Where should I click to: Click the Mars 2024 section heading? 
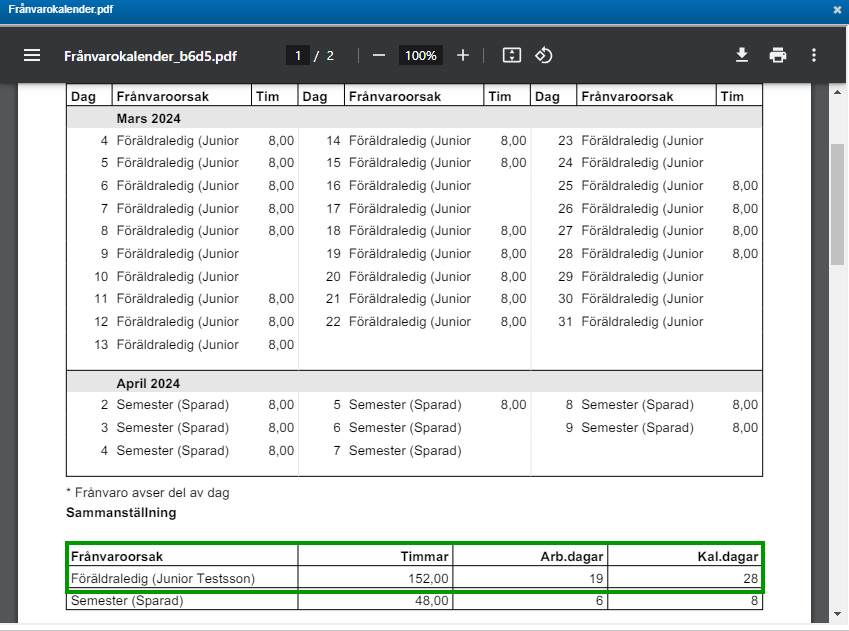click(148, 118)
